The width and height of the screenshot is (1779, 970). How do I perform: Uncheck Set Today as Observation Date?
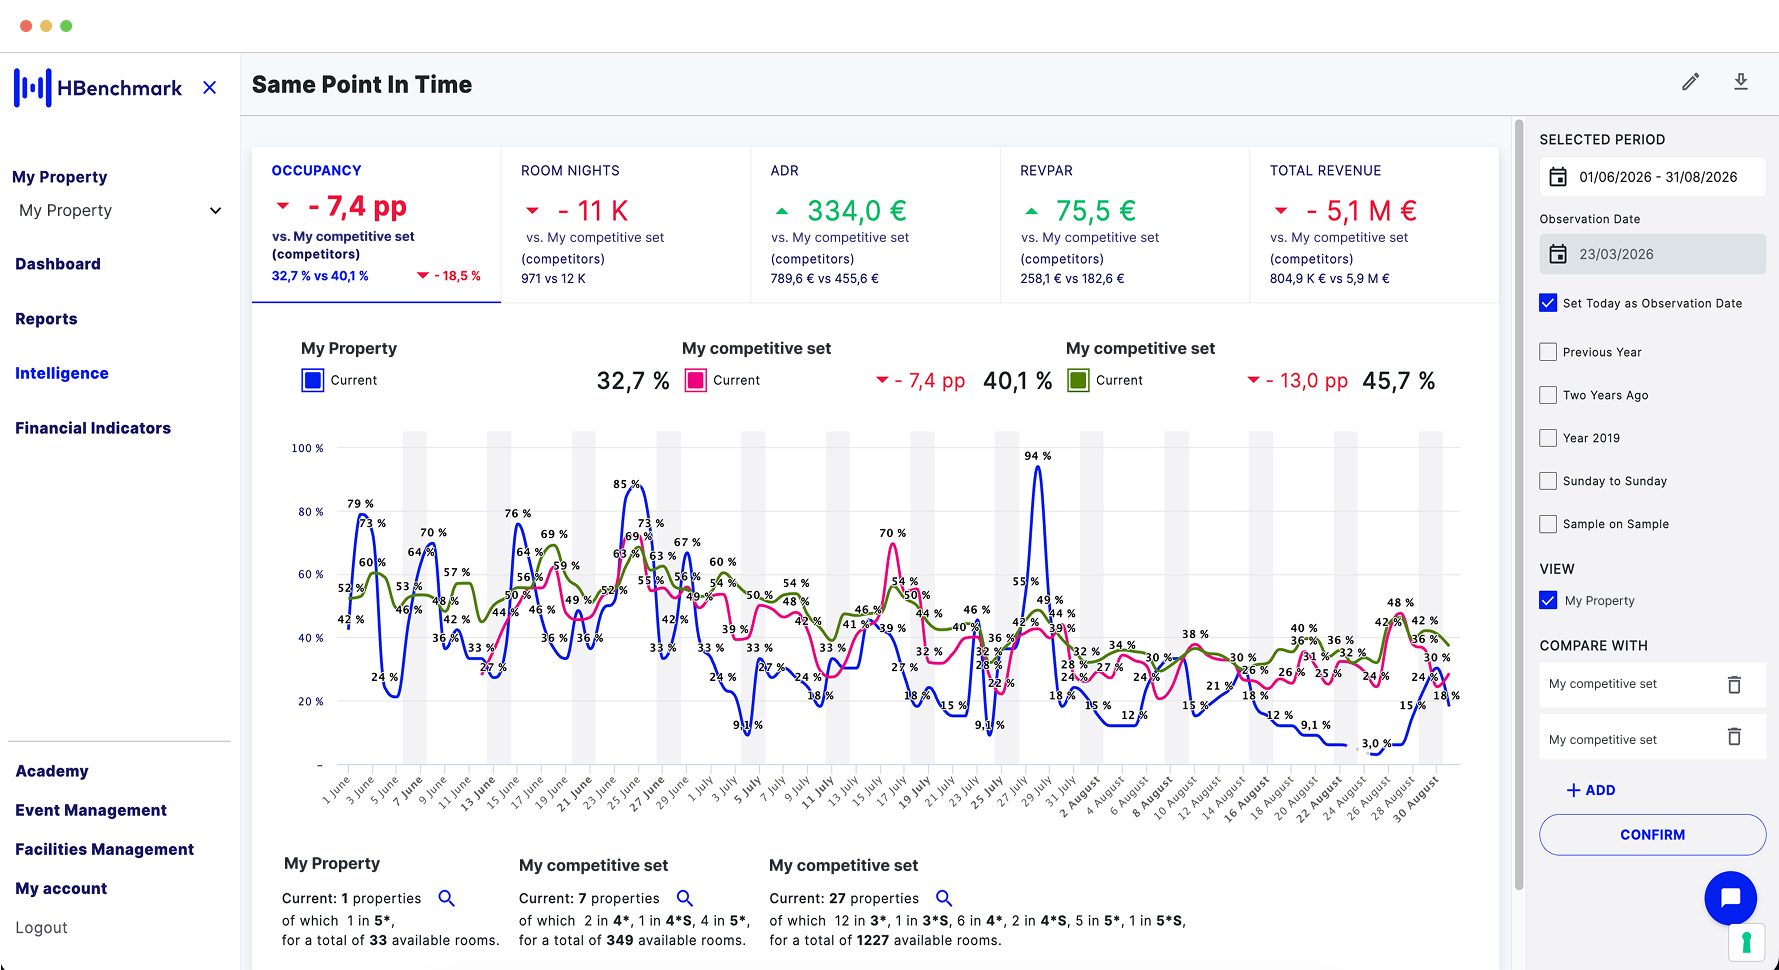(1548, 303)
